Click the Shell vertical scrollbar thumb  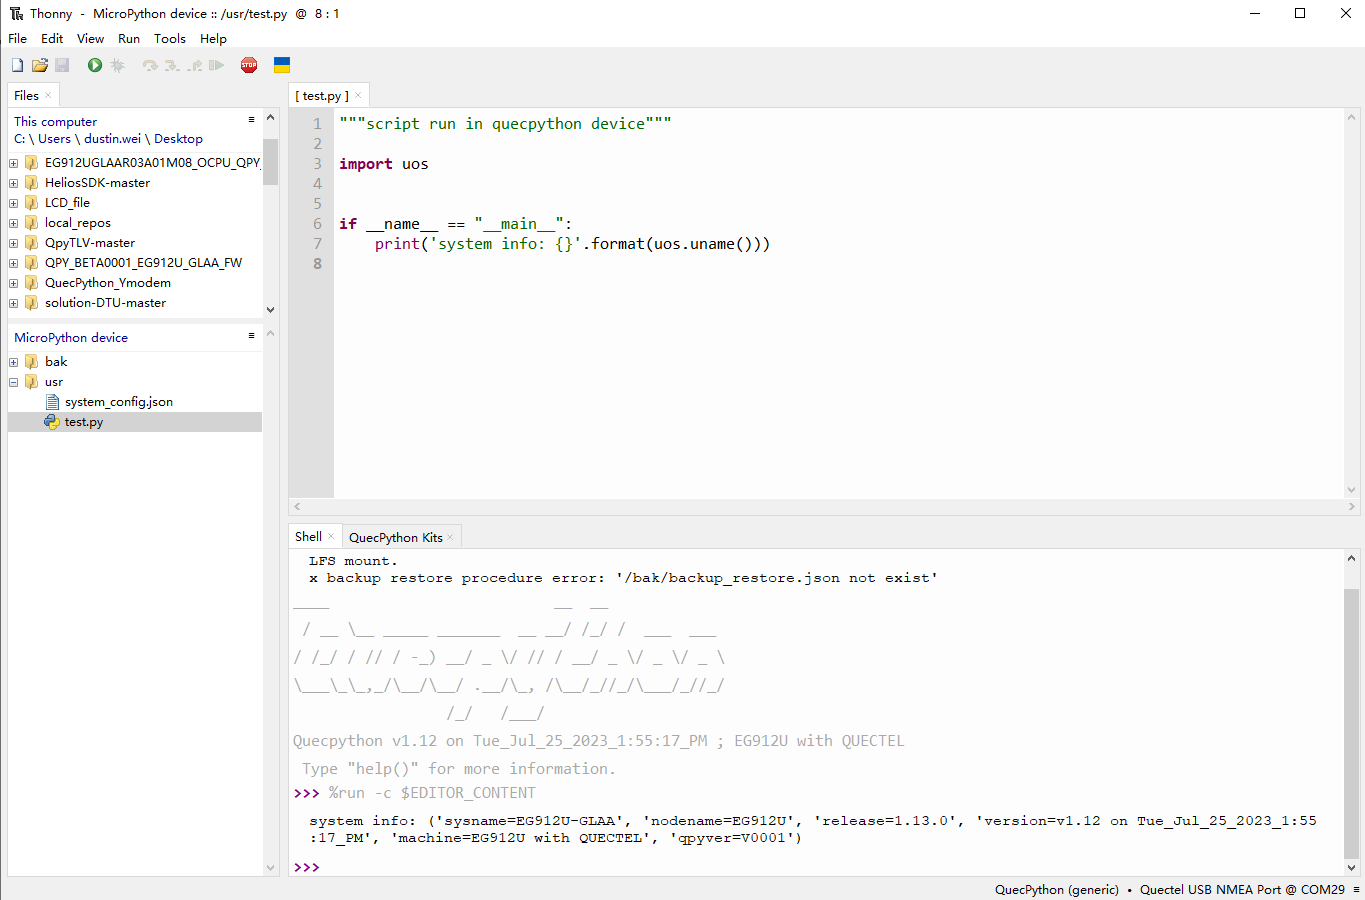[x=1351, y=720]
